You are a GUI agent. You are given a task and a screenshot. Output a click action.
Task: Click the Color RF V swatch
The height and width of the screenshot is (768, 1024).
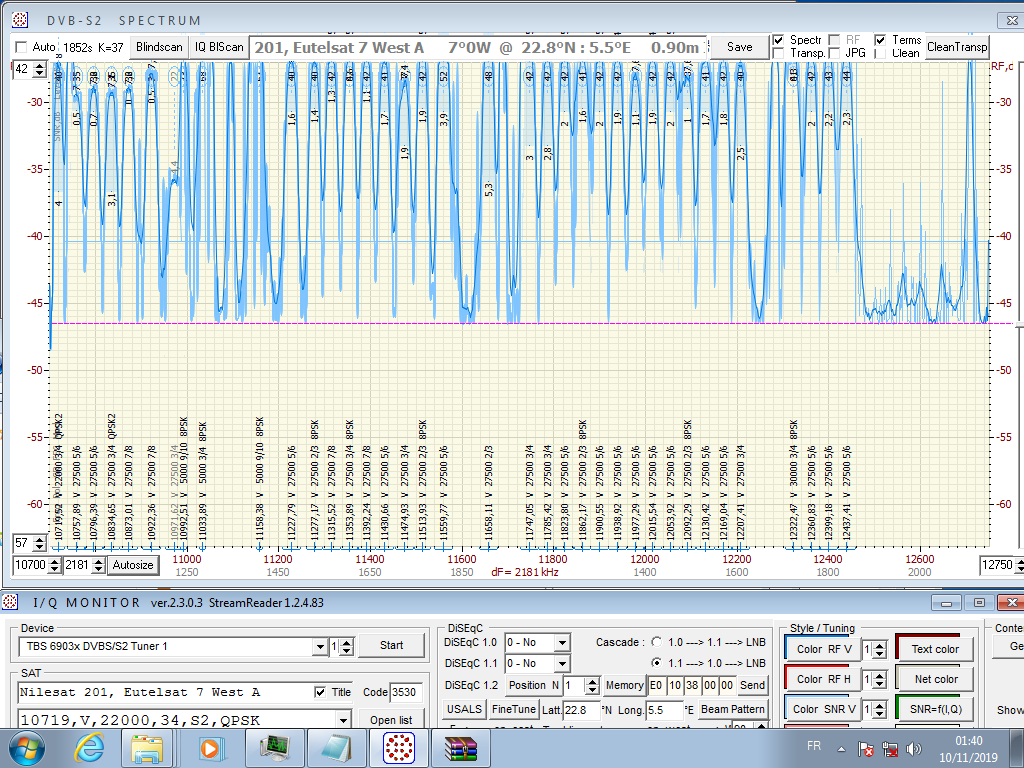823,649
